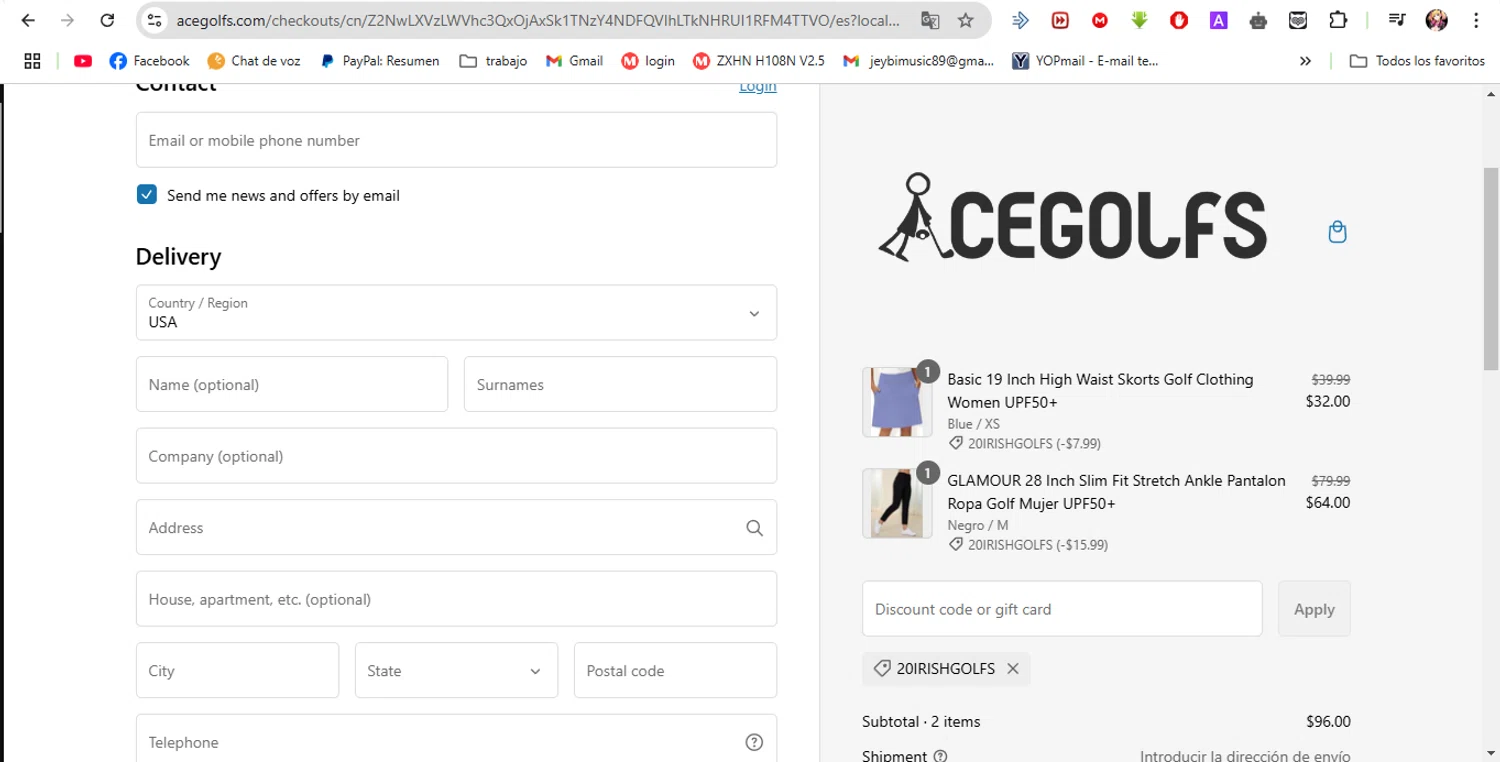1500x762 pixels.
Task: Focus the Email or mobile phone number field
Action: (x=456, y=140)
